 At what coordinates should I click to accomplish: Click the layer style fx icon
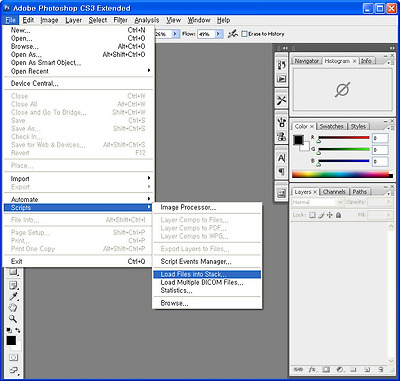[312, 369]
